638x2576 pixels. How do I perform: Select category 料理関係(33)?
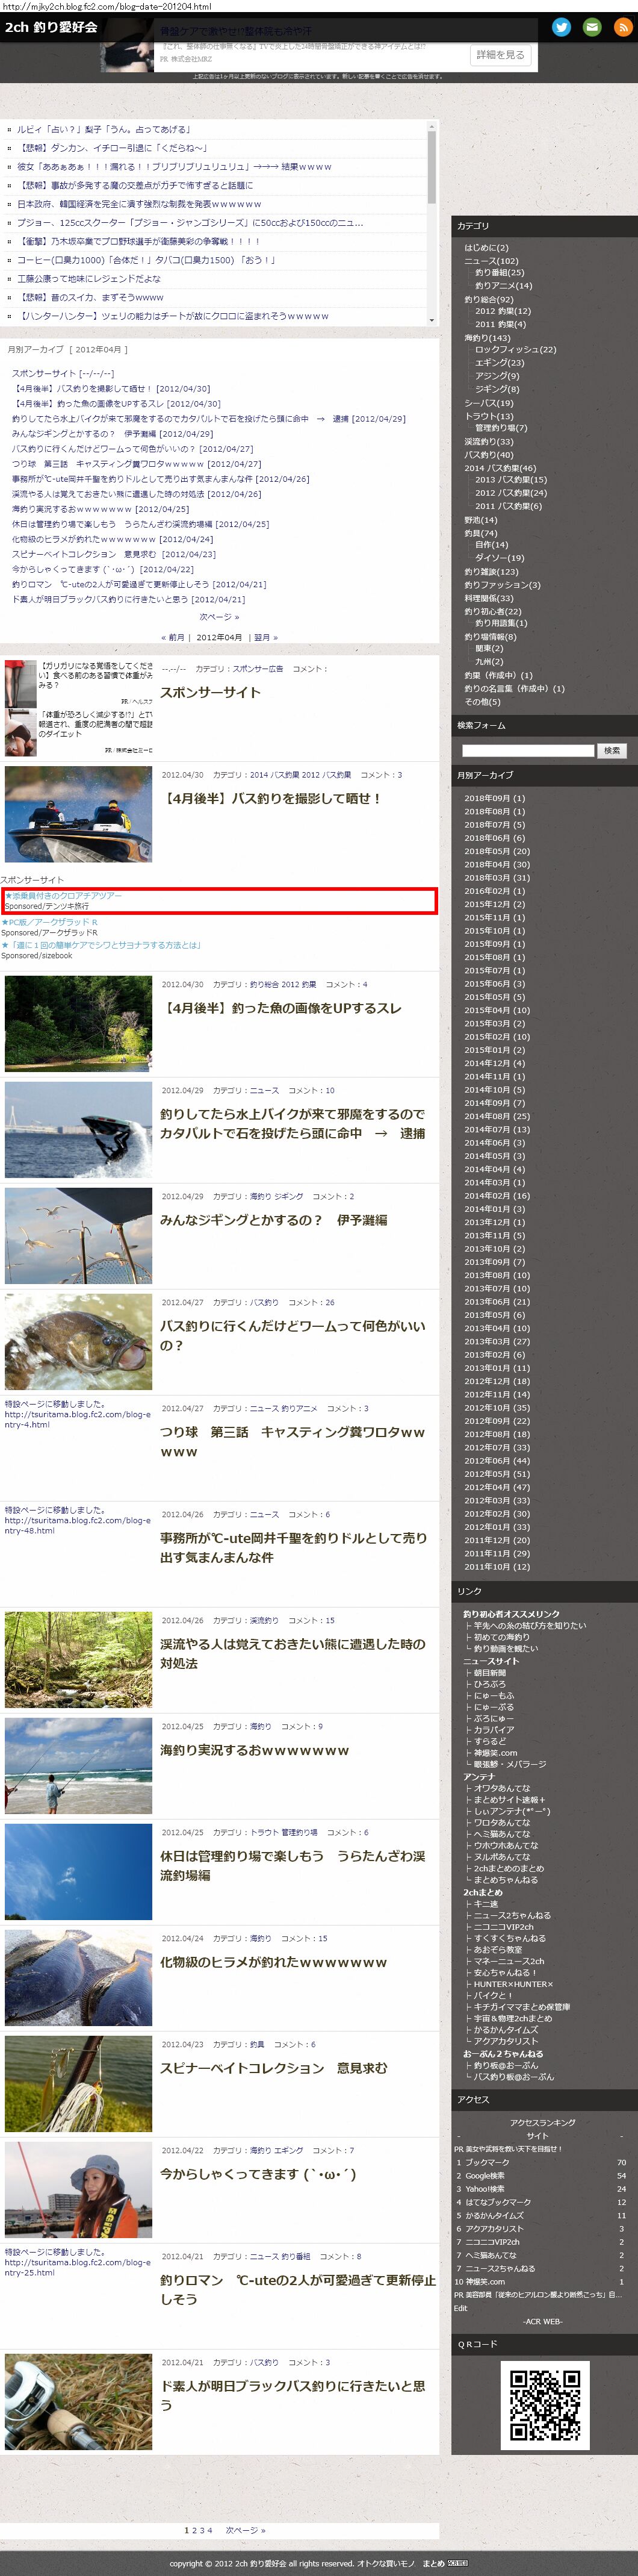pyautogui.click(x=489, y=598)
